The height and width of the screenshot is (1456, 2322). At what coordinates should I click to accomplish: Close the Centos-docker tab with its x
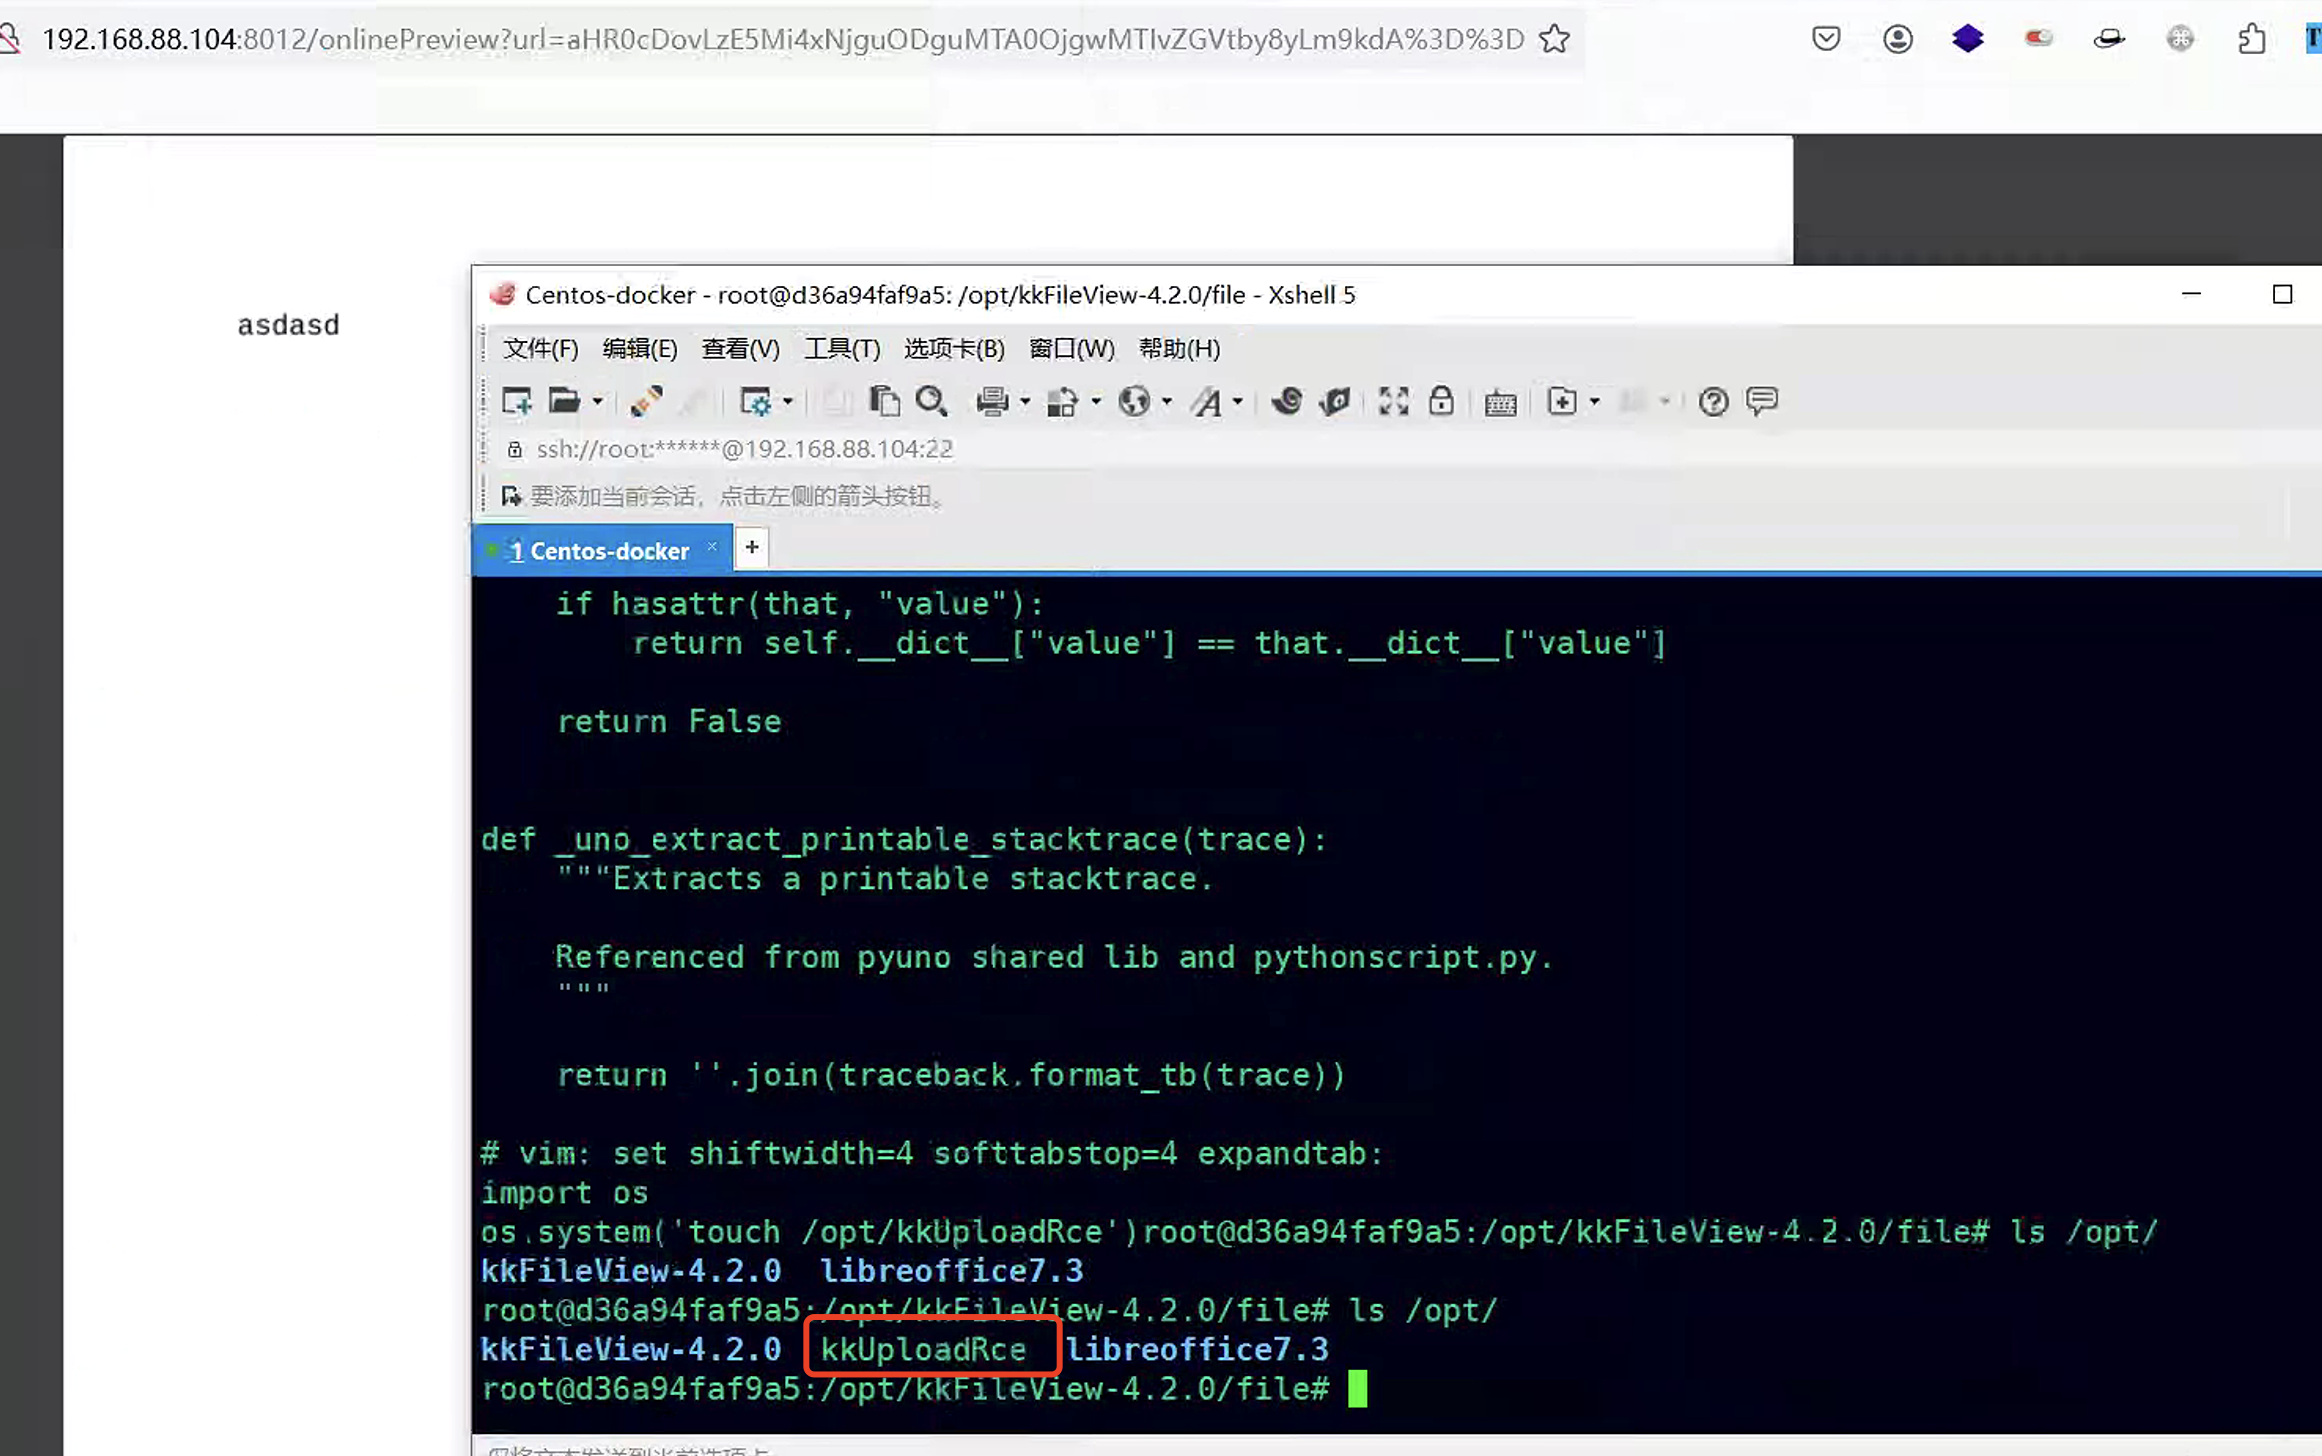[x=712, y=546]
